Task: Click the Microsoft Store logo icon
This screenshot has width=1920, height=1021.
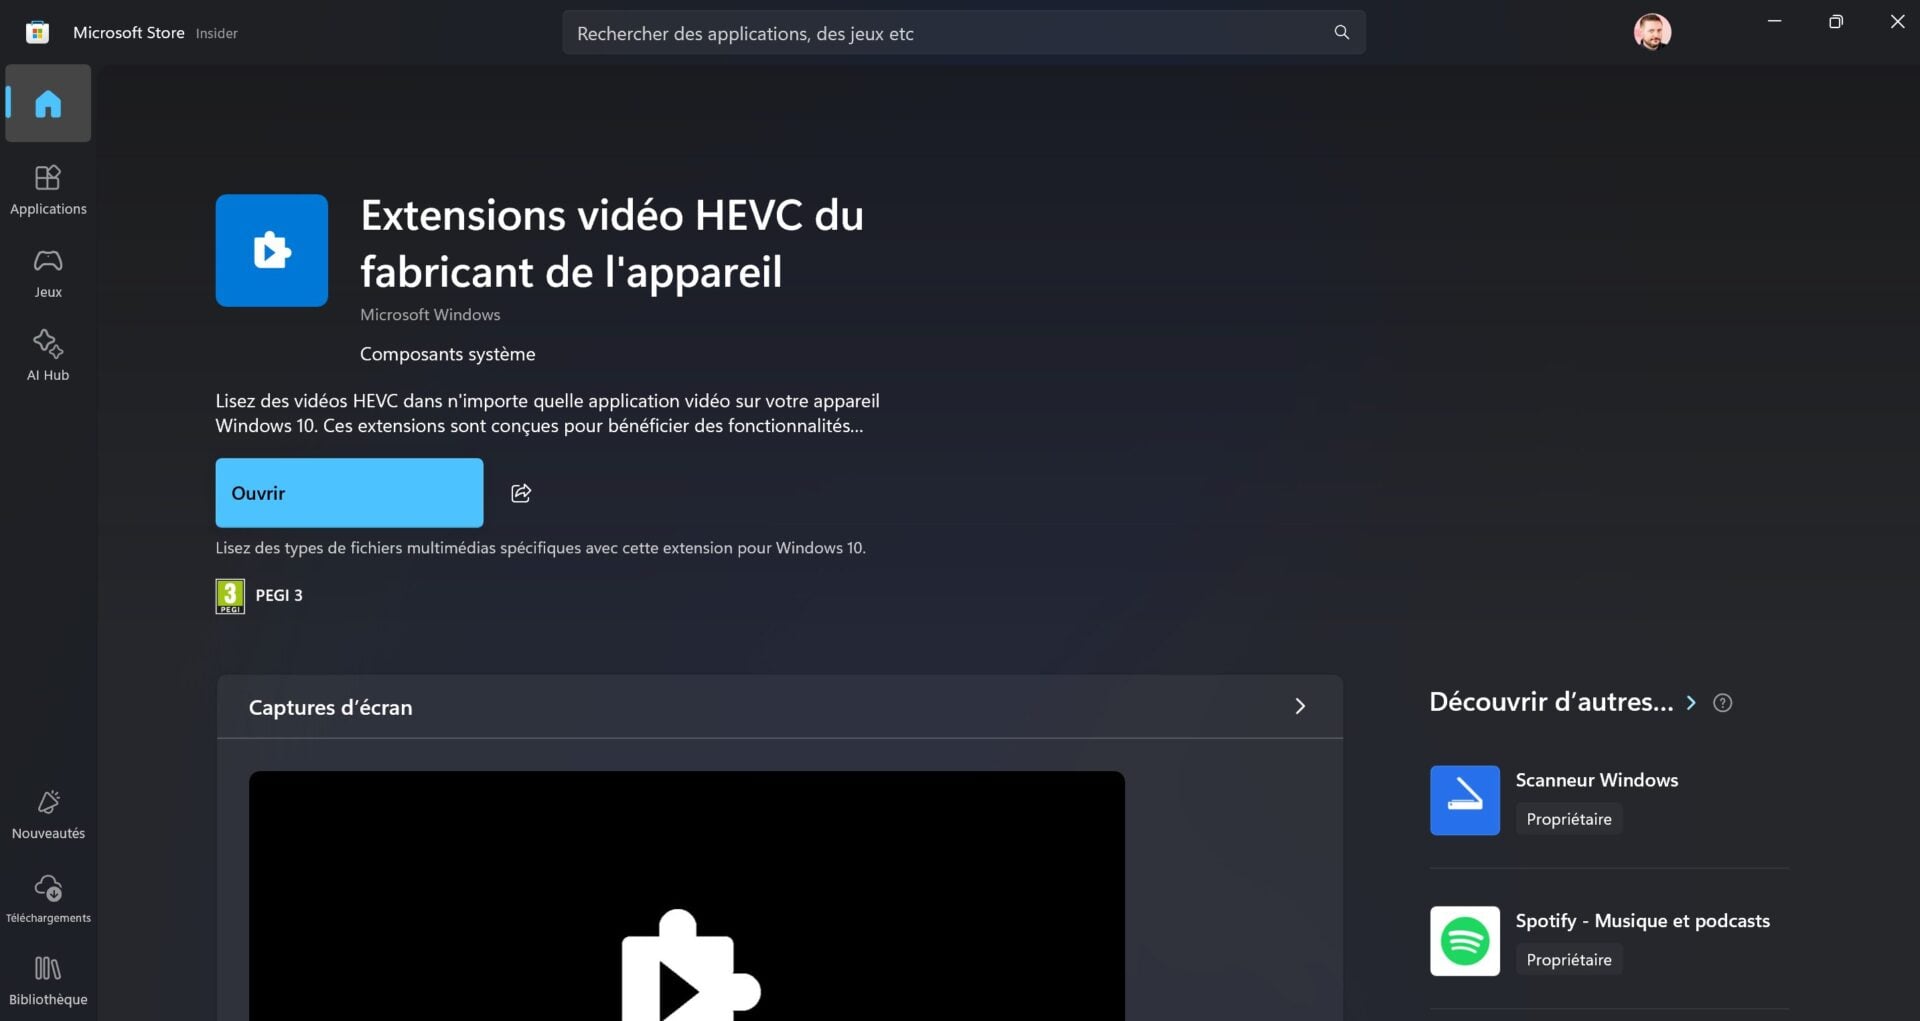Action: [x=38, y=32]
